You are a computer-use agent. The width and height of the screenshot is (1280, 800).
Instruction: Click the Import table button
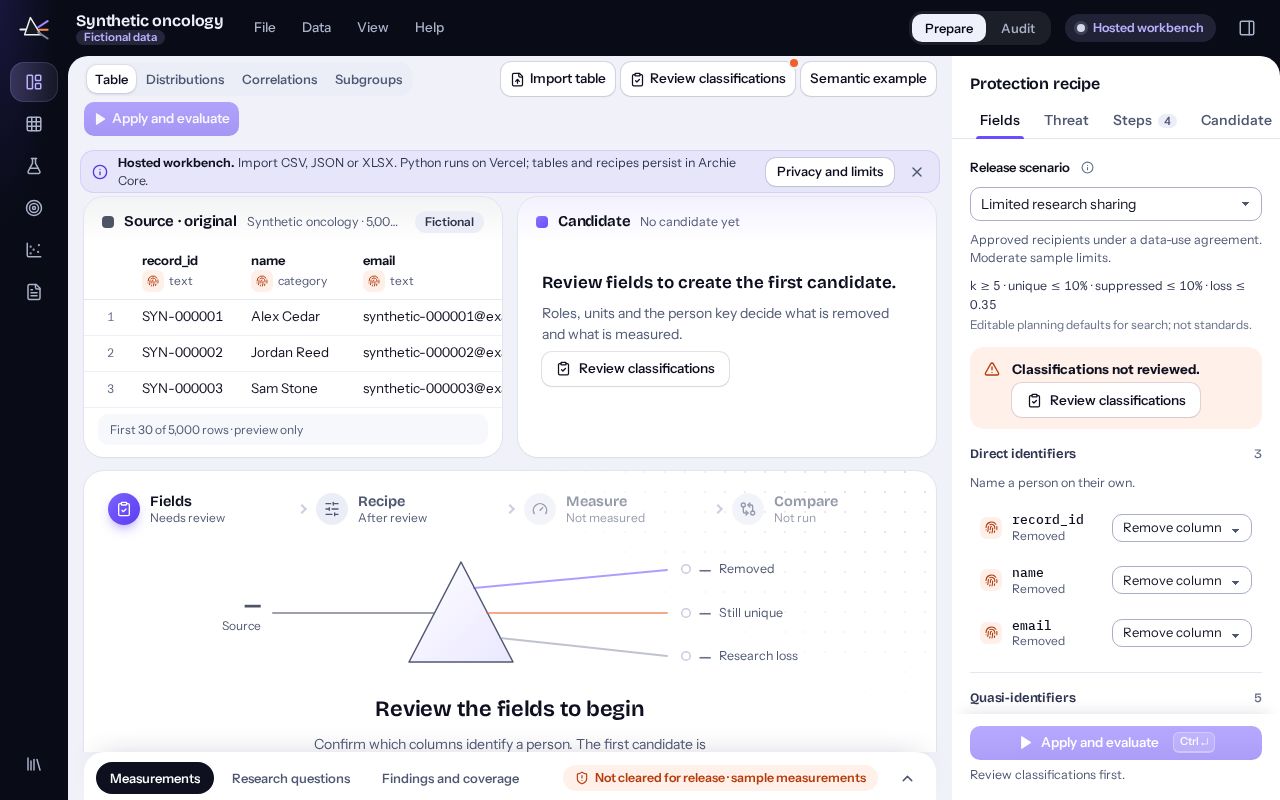558,79
